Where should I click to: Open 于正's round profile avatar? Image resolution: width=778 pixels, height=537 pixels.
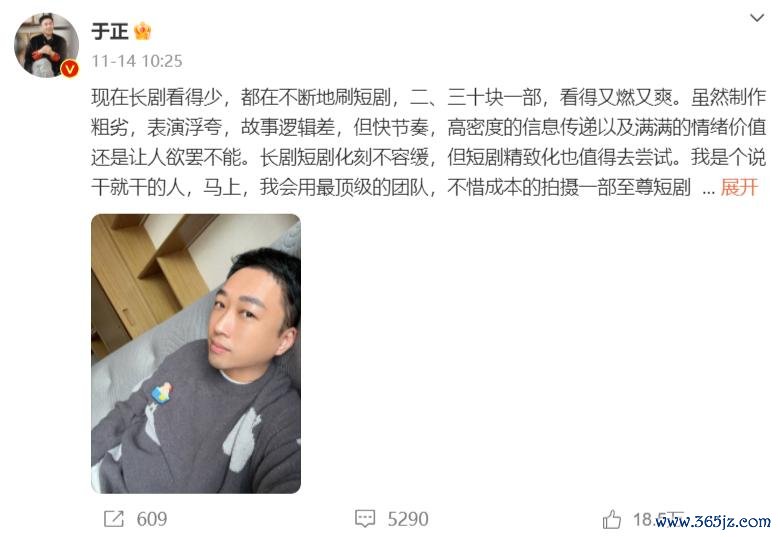46,45
